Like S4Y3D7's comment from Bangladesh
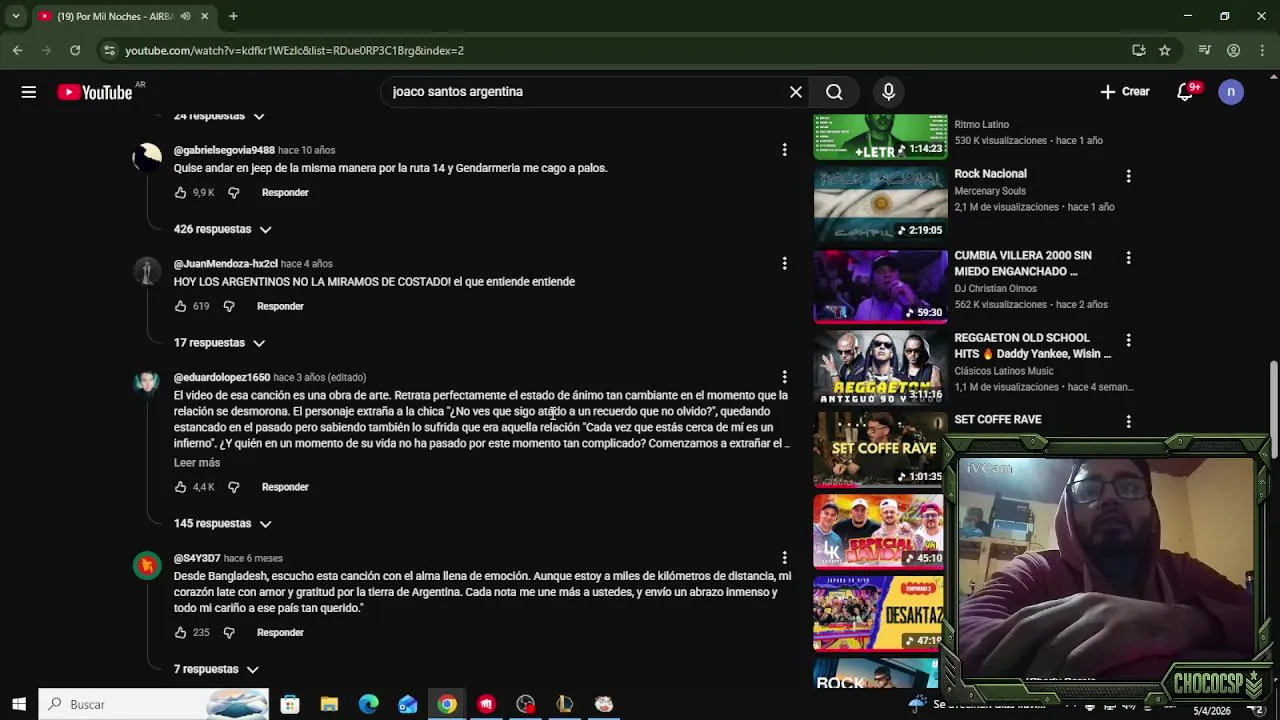The image size is (1280, 720). [x=181, y=633]
